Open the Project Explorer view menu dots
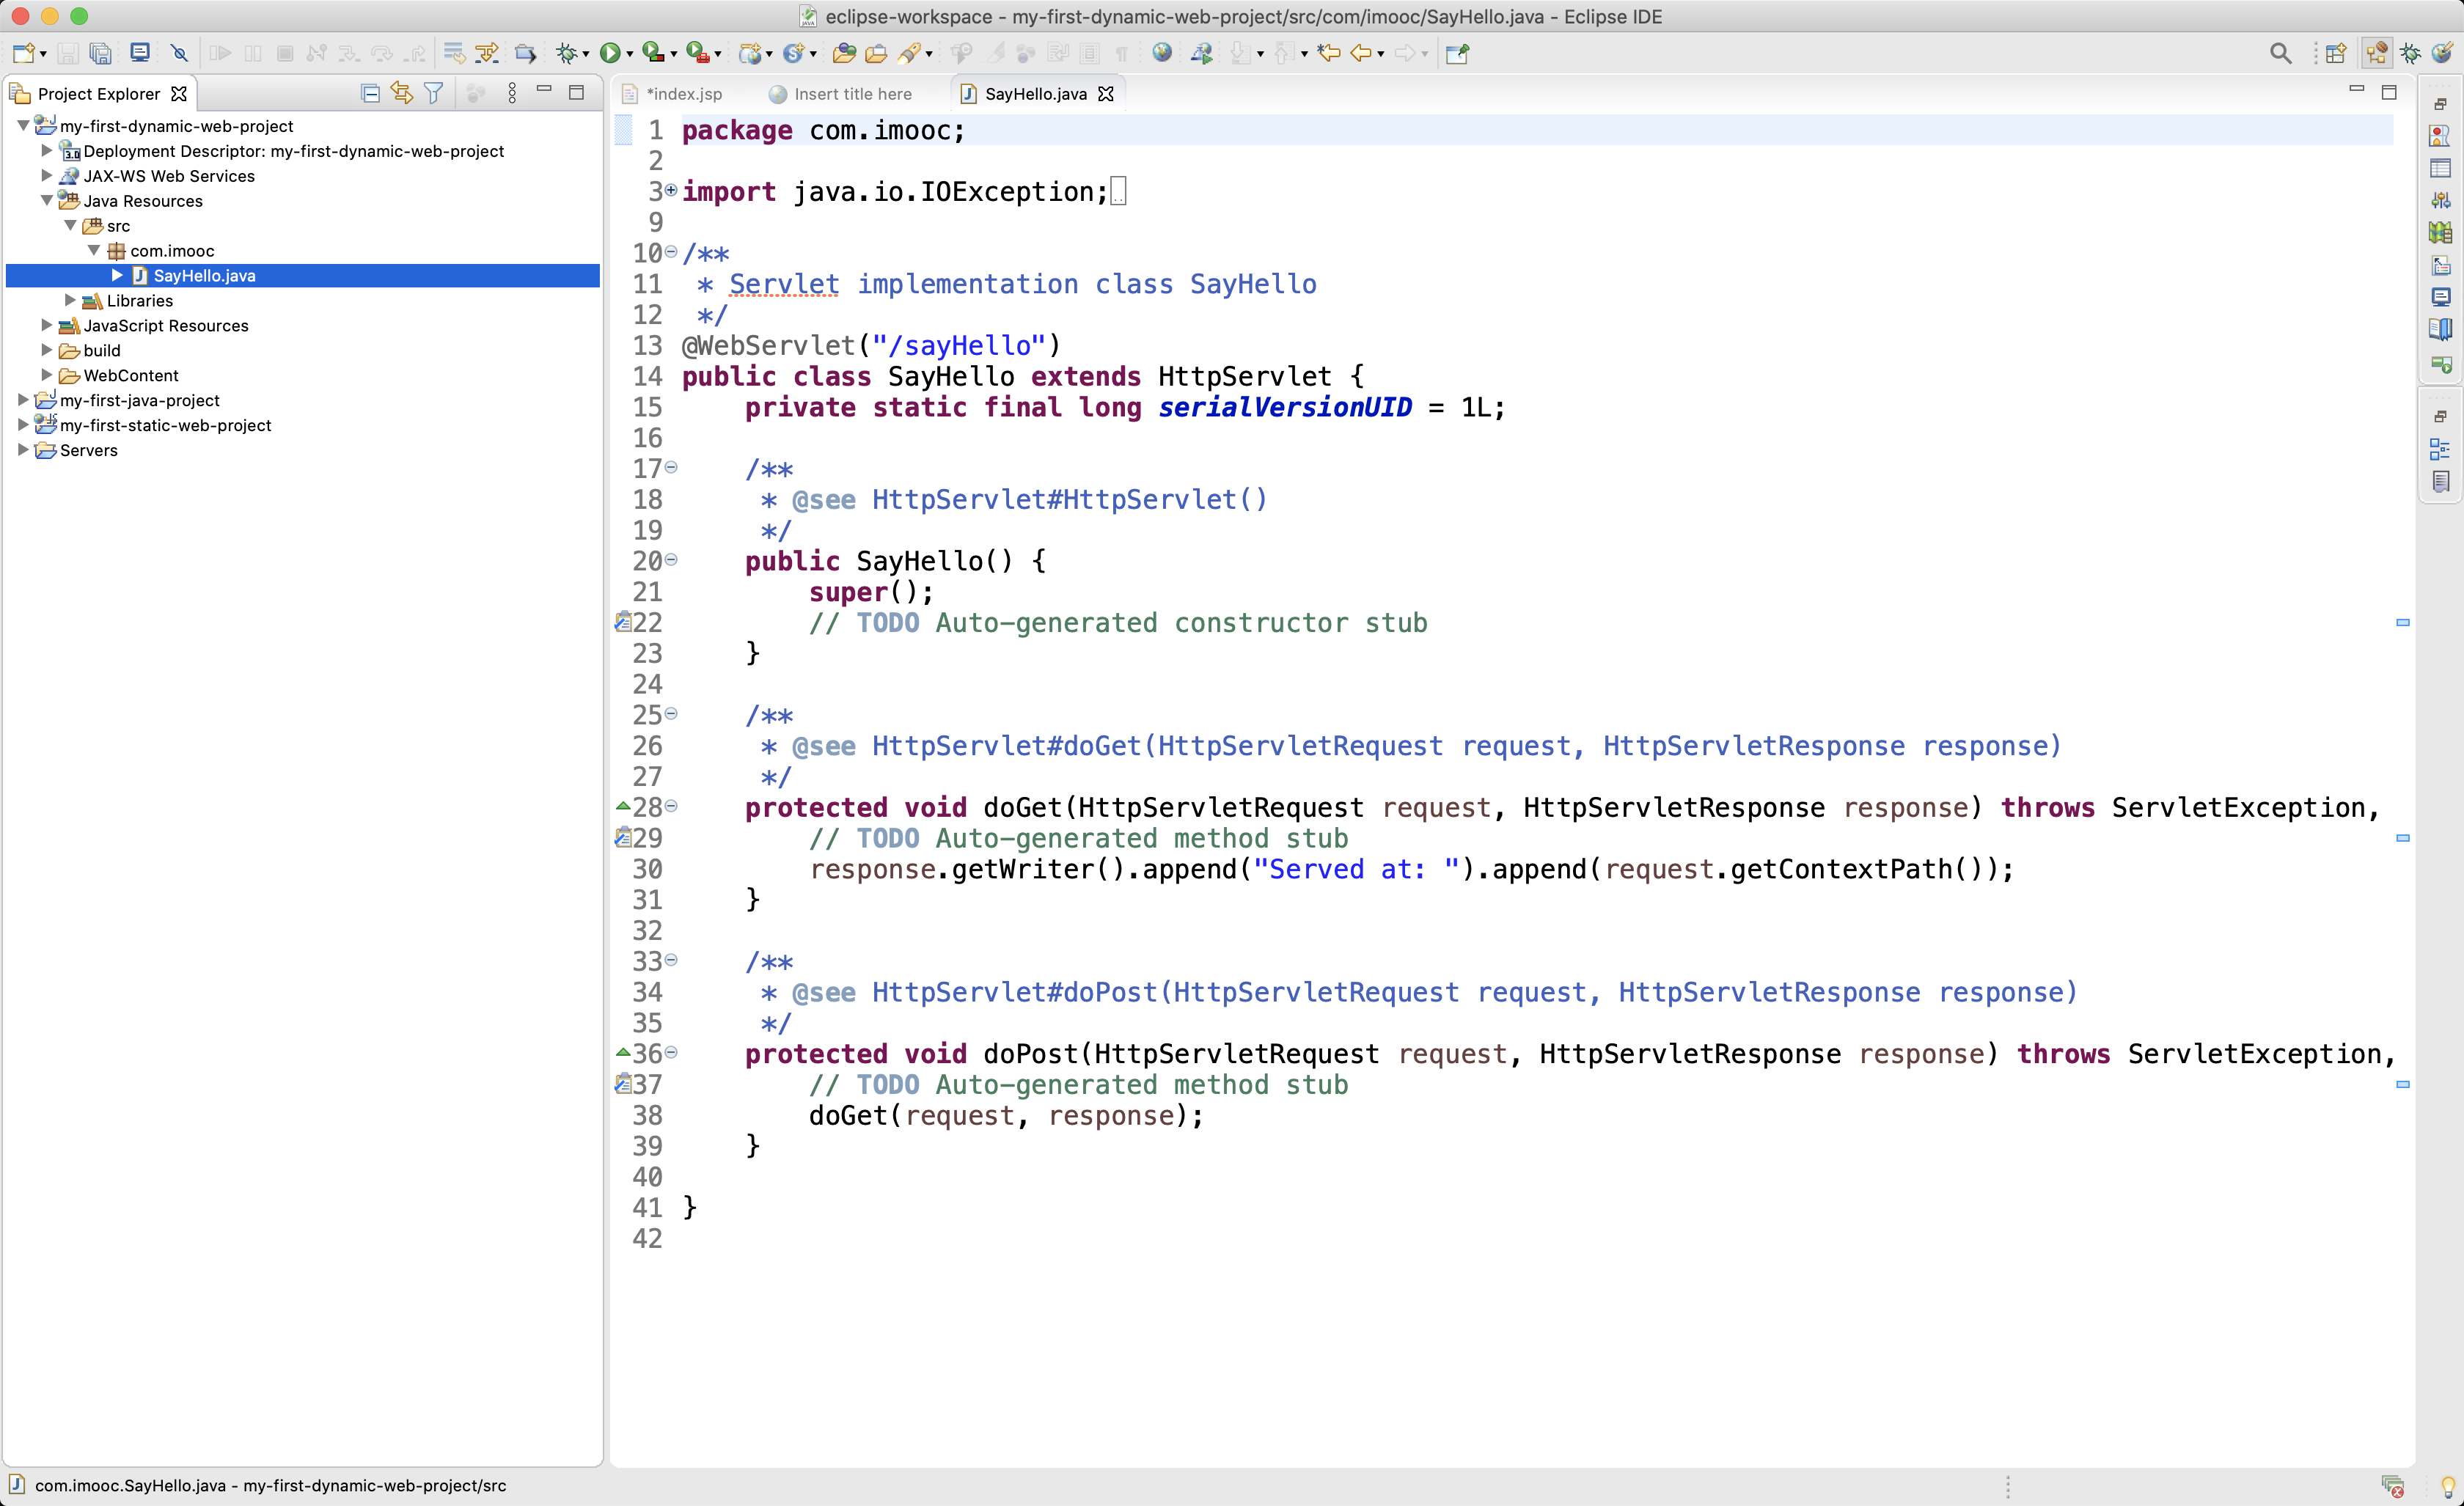The height and width of the screenshot is (1506, 2464). point(512,93)
